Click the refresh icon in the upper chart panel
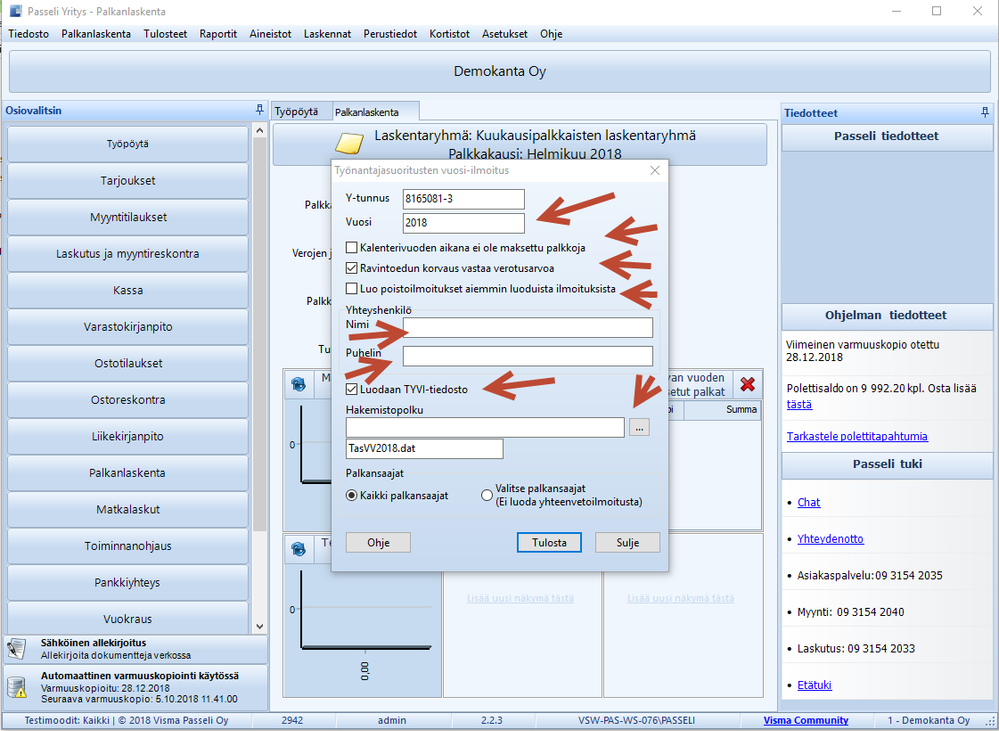Image resolution: width=999 pixels, height=731 pixels. point(298,384)
